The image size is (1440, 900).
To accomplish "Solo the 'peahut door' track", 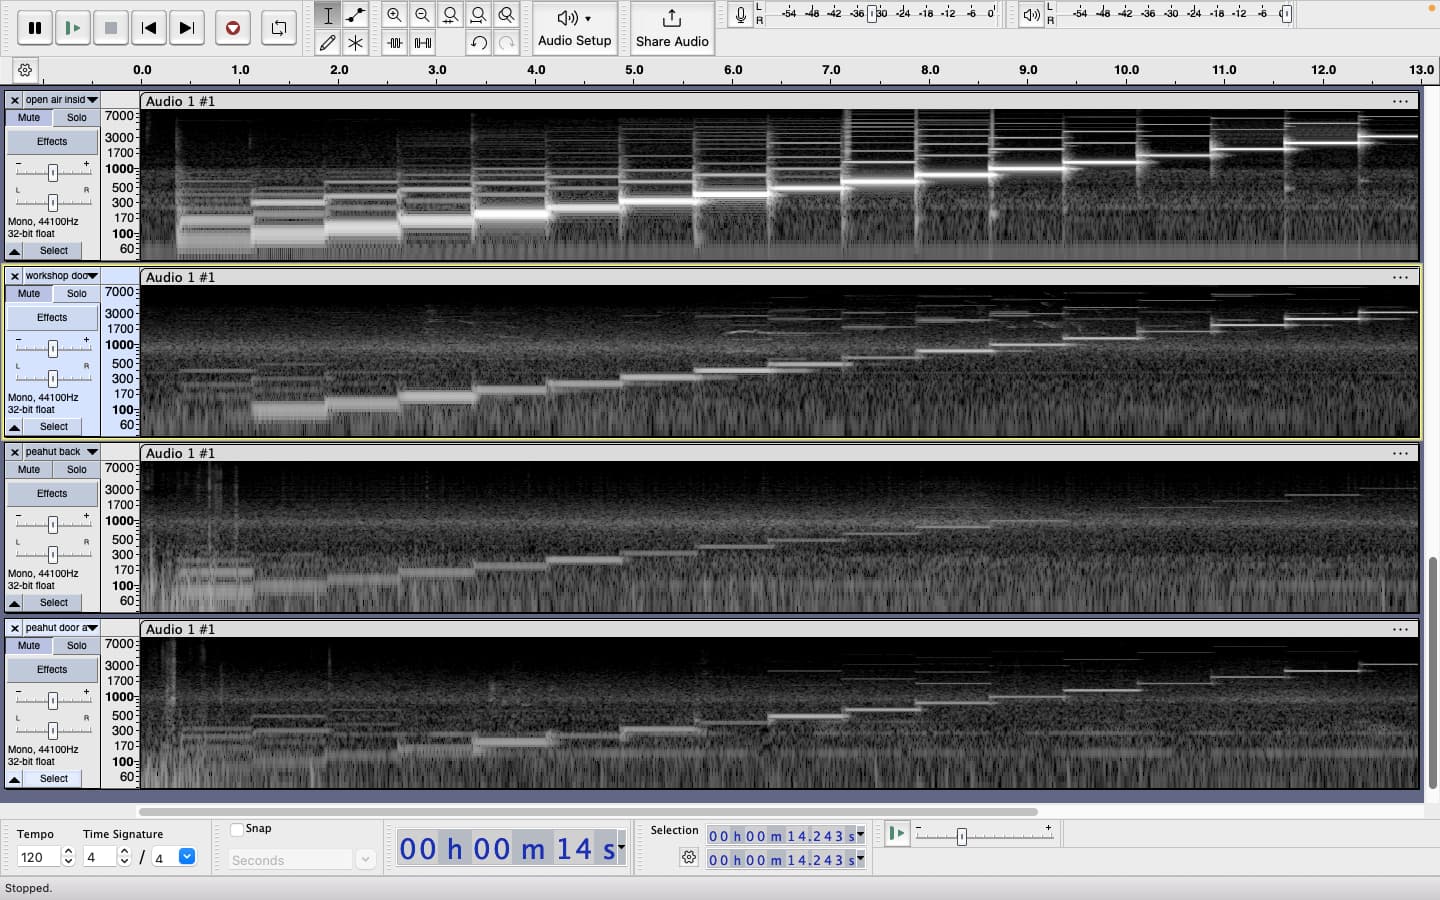I will click(x=77, y=646).
